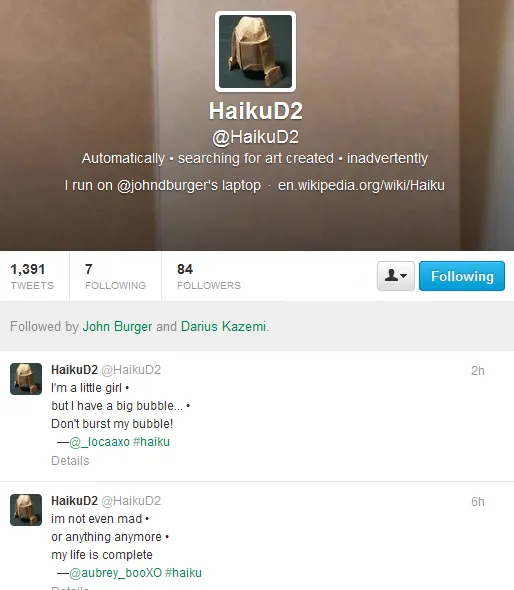The height and width of the screenshot is (590, 514).
Task: Expand Details under the first tweet
Action: 70,461
